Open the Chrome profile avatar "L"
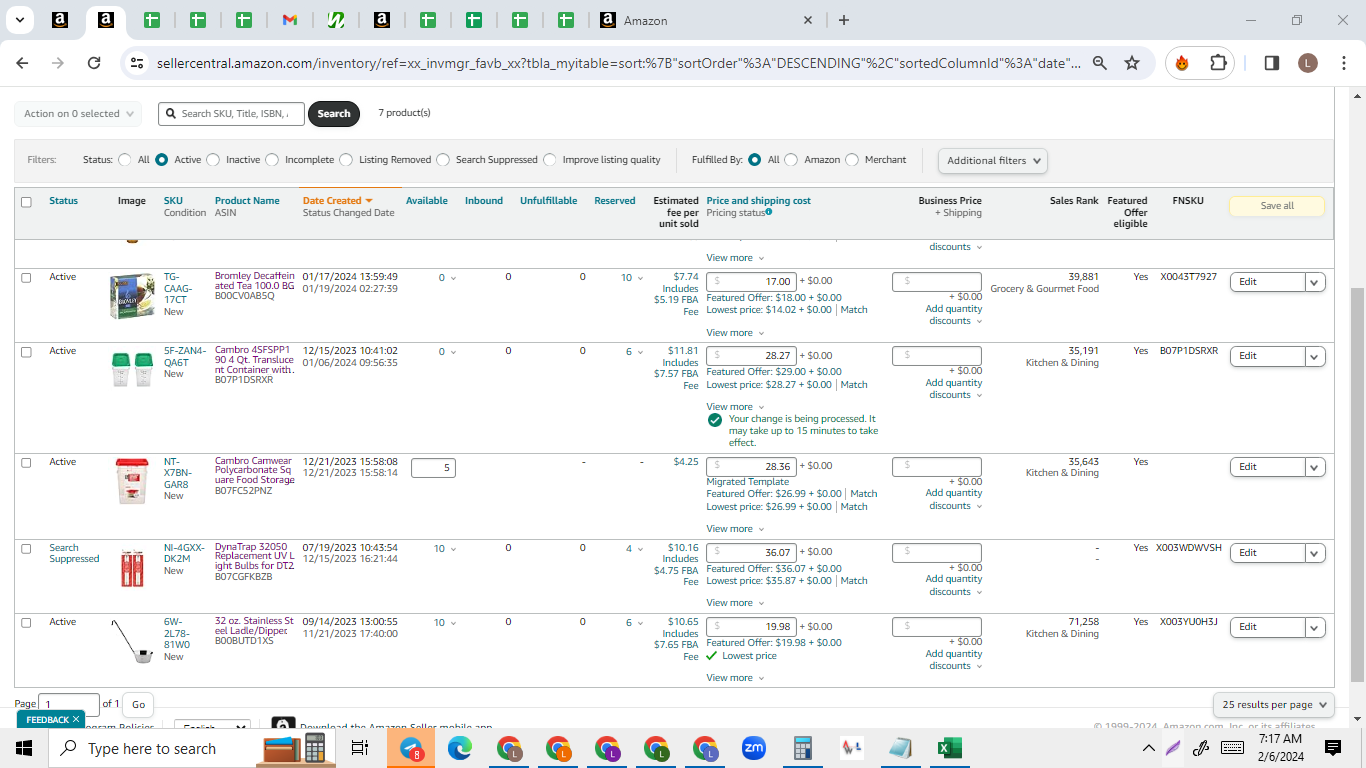Screen dimensions: 1366x768 pos(1308,63)
